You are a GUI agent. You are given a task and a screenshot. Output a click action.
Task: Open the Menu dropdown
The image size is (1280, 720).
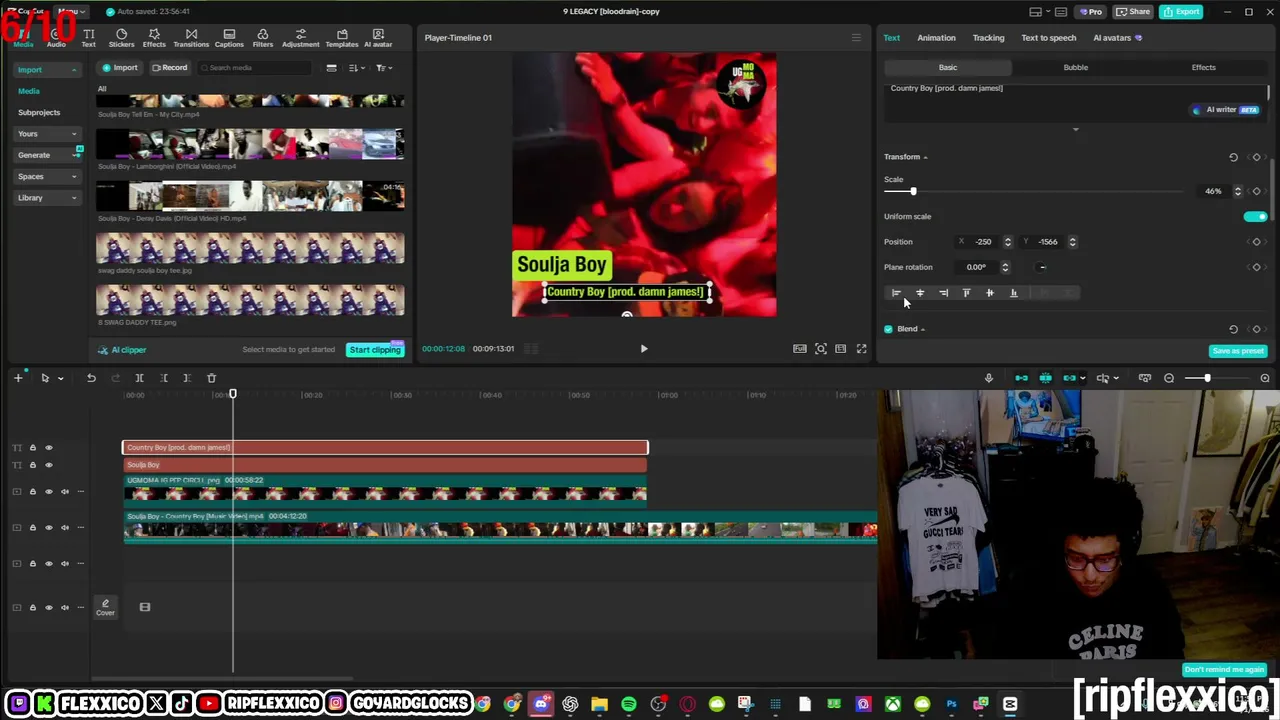70,11
